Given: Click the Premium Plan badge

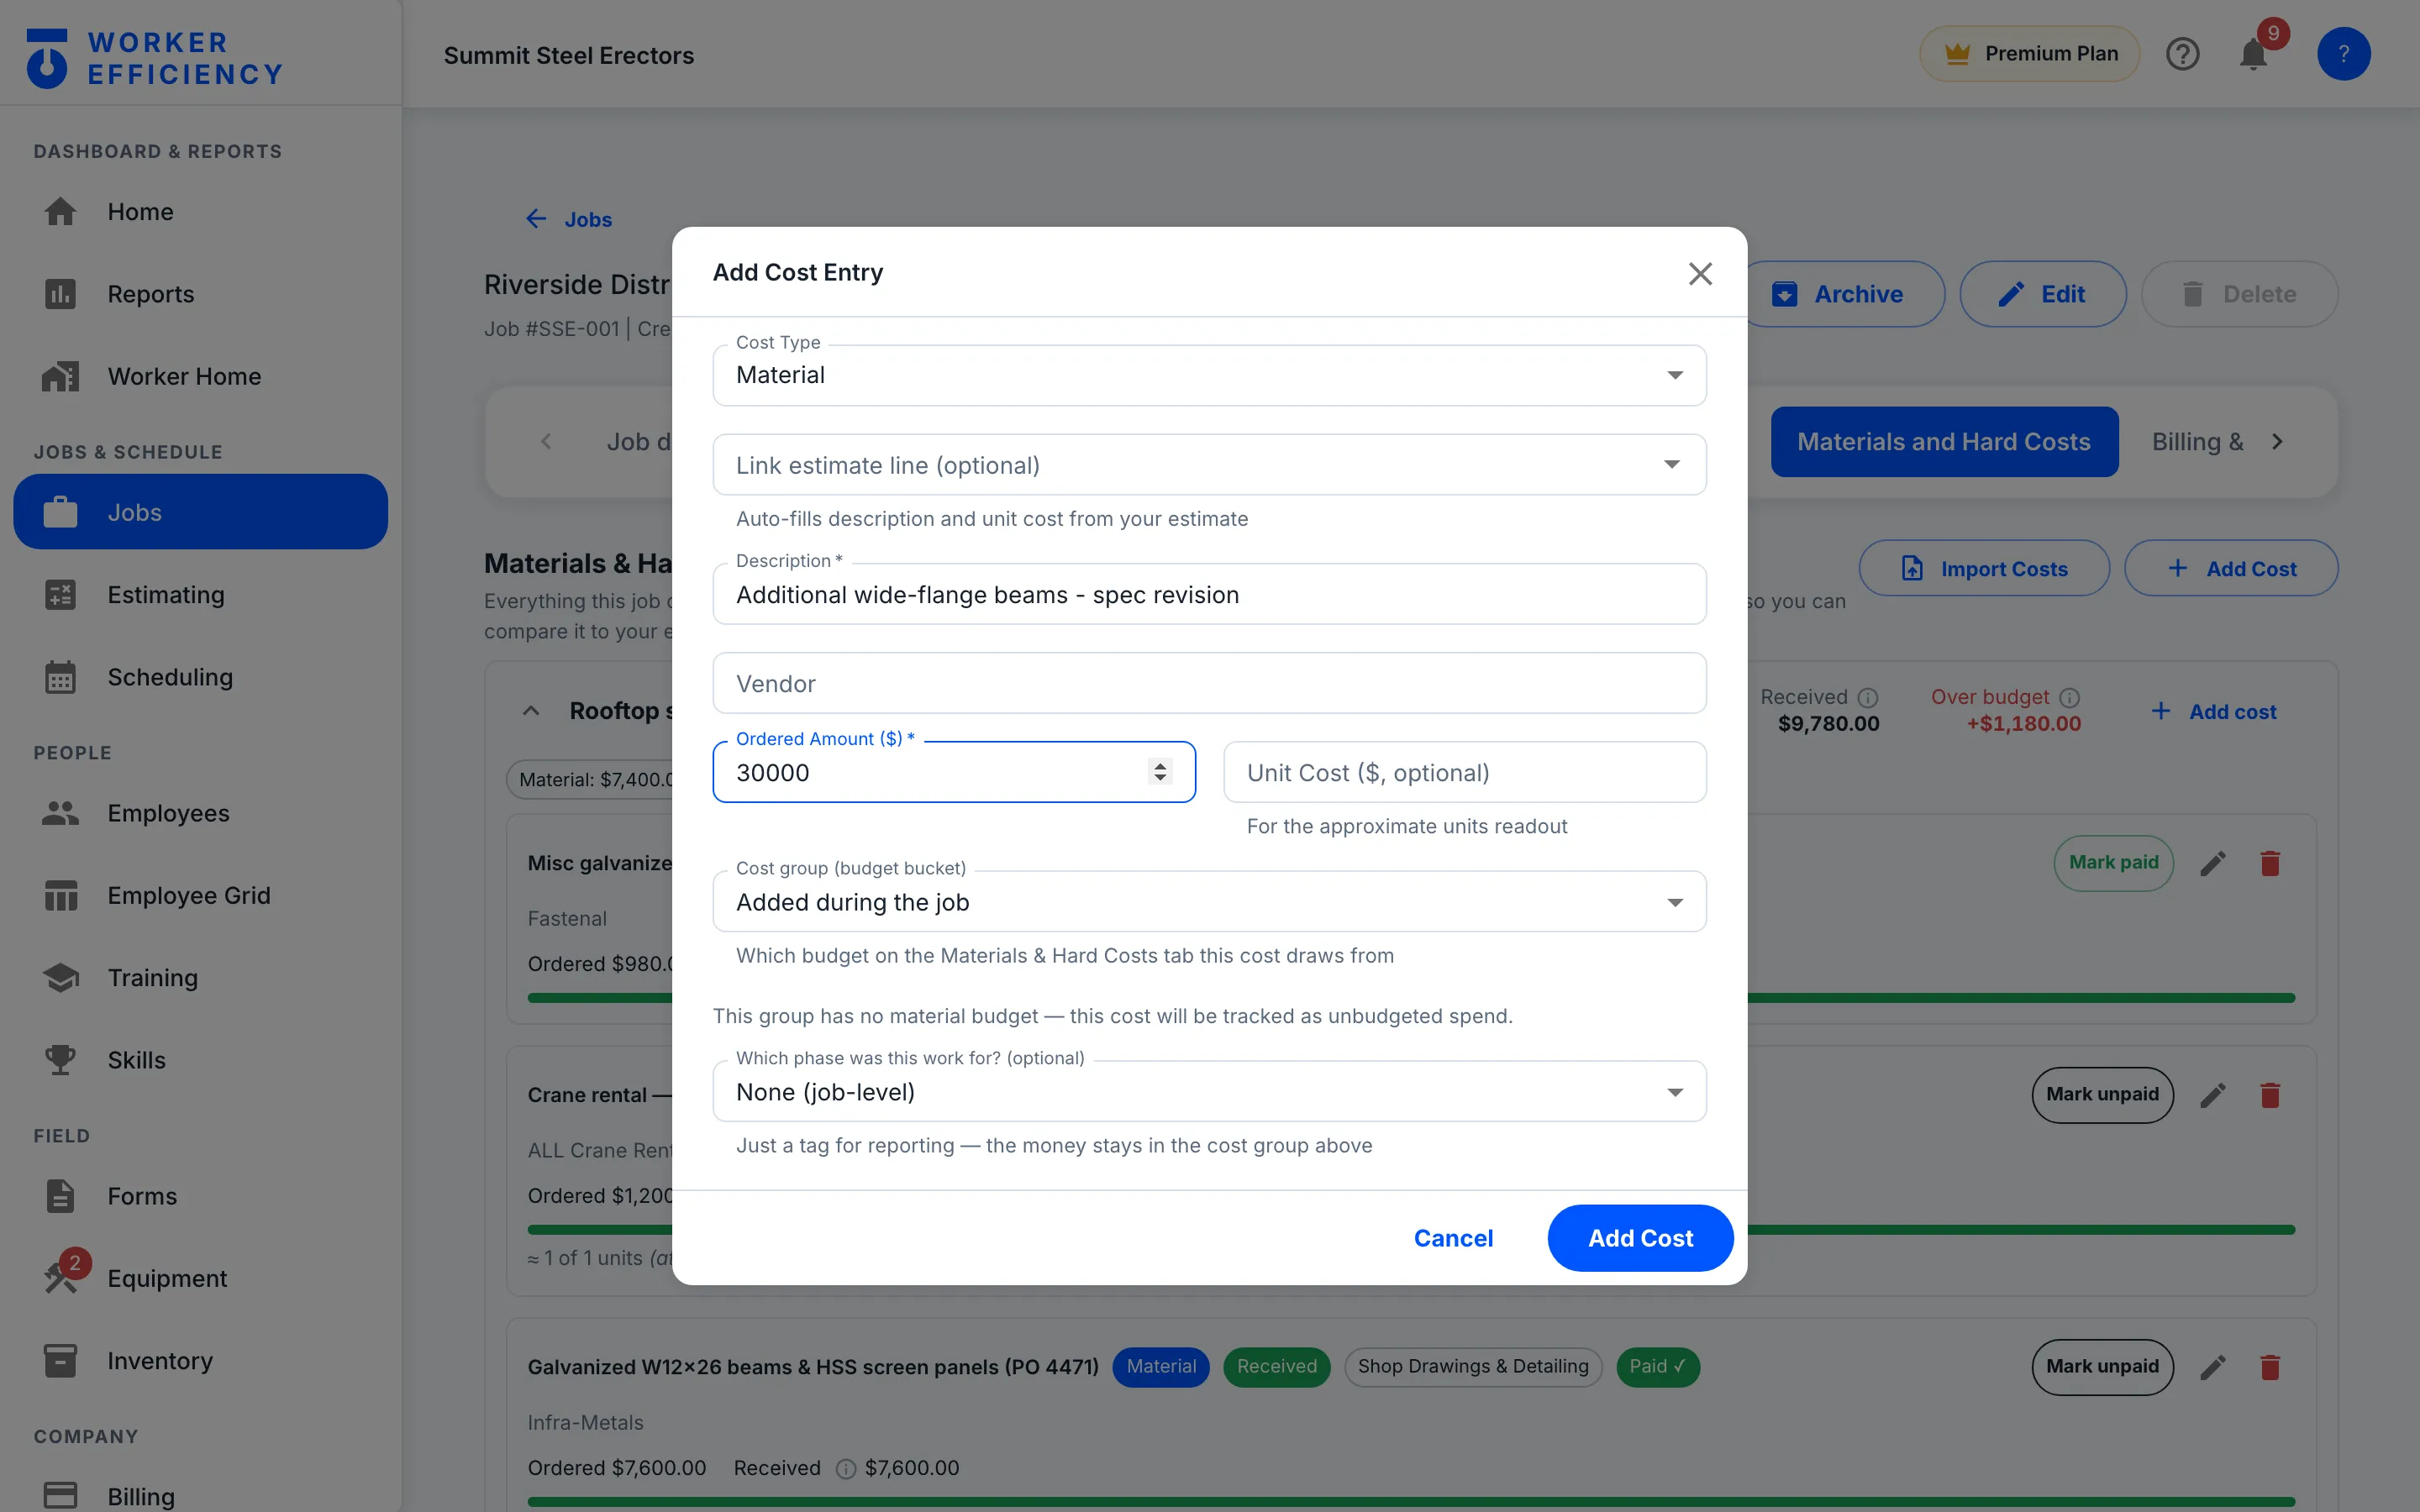Looking at the screenshot, I should tap(2029, 54).
